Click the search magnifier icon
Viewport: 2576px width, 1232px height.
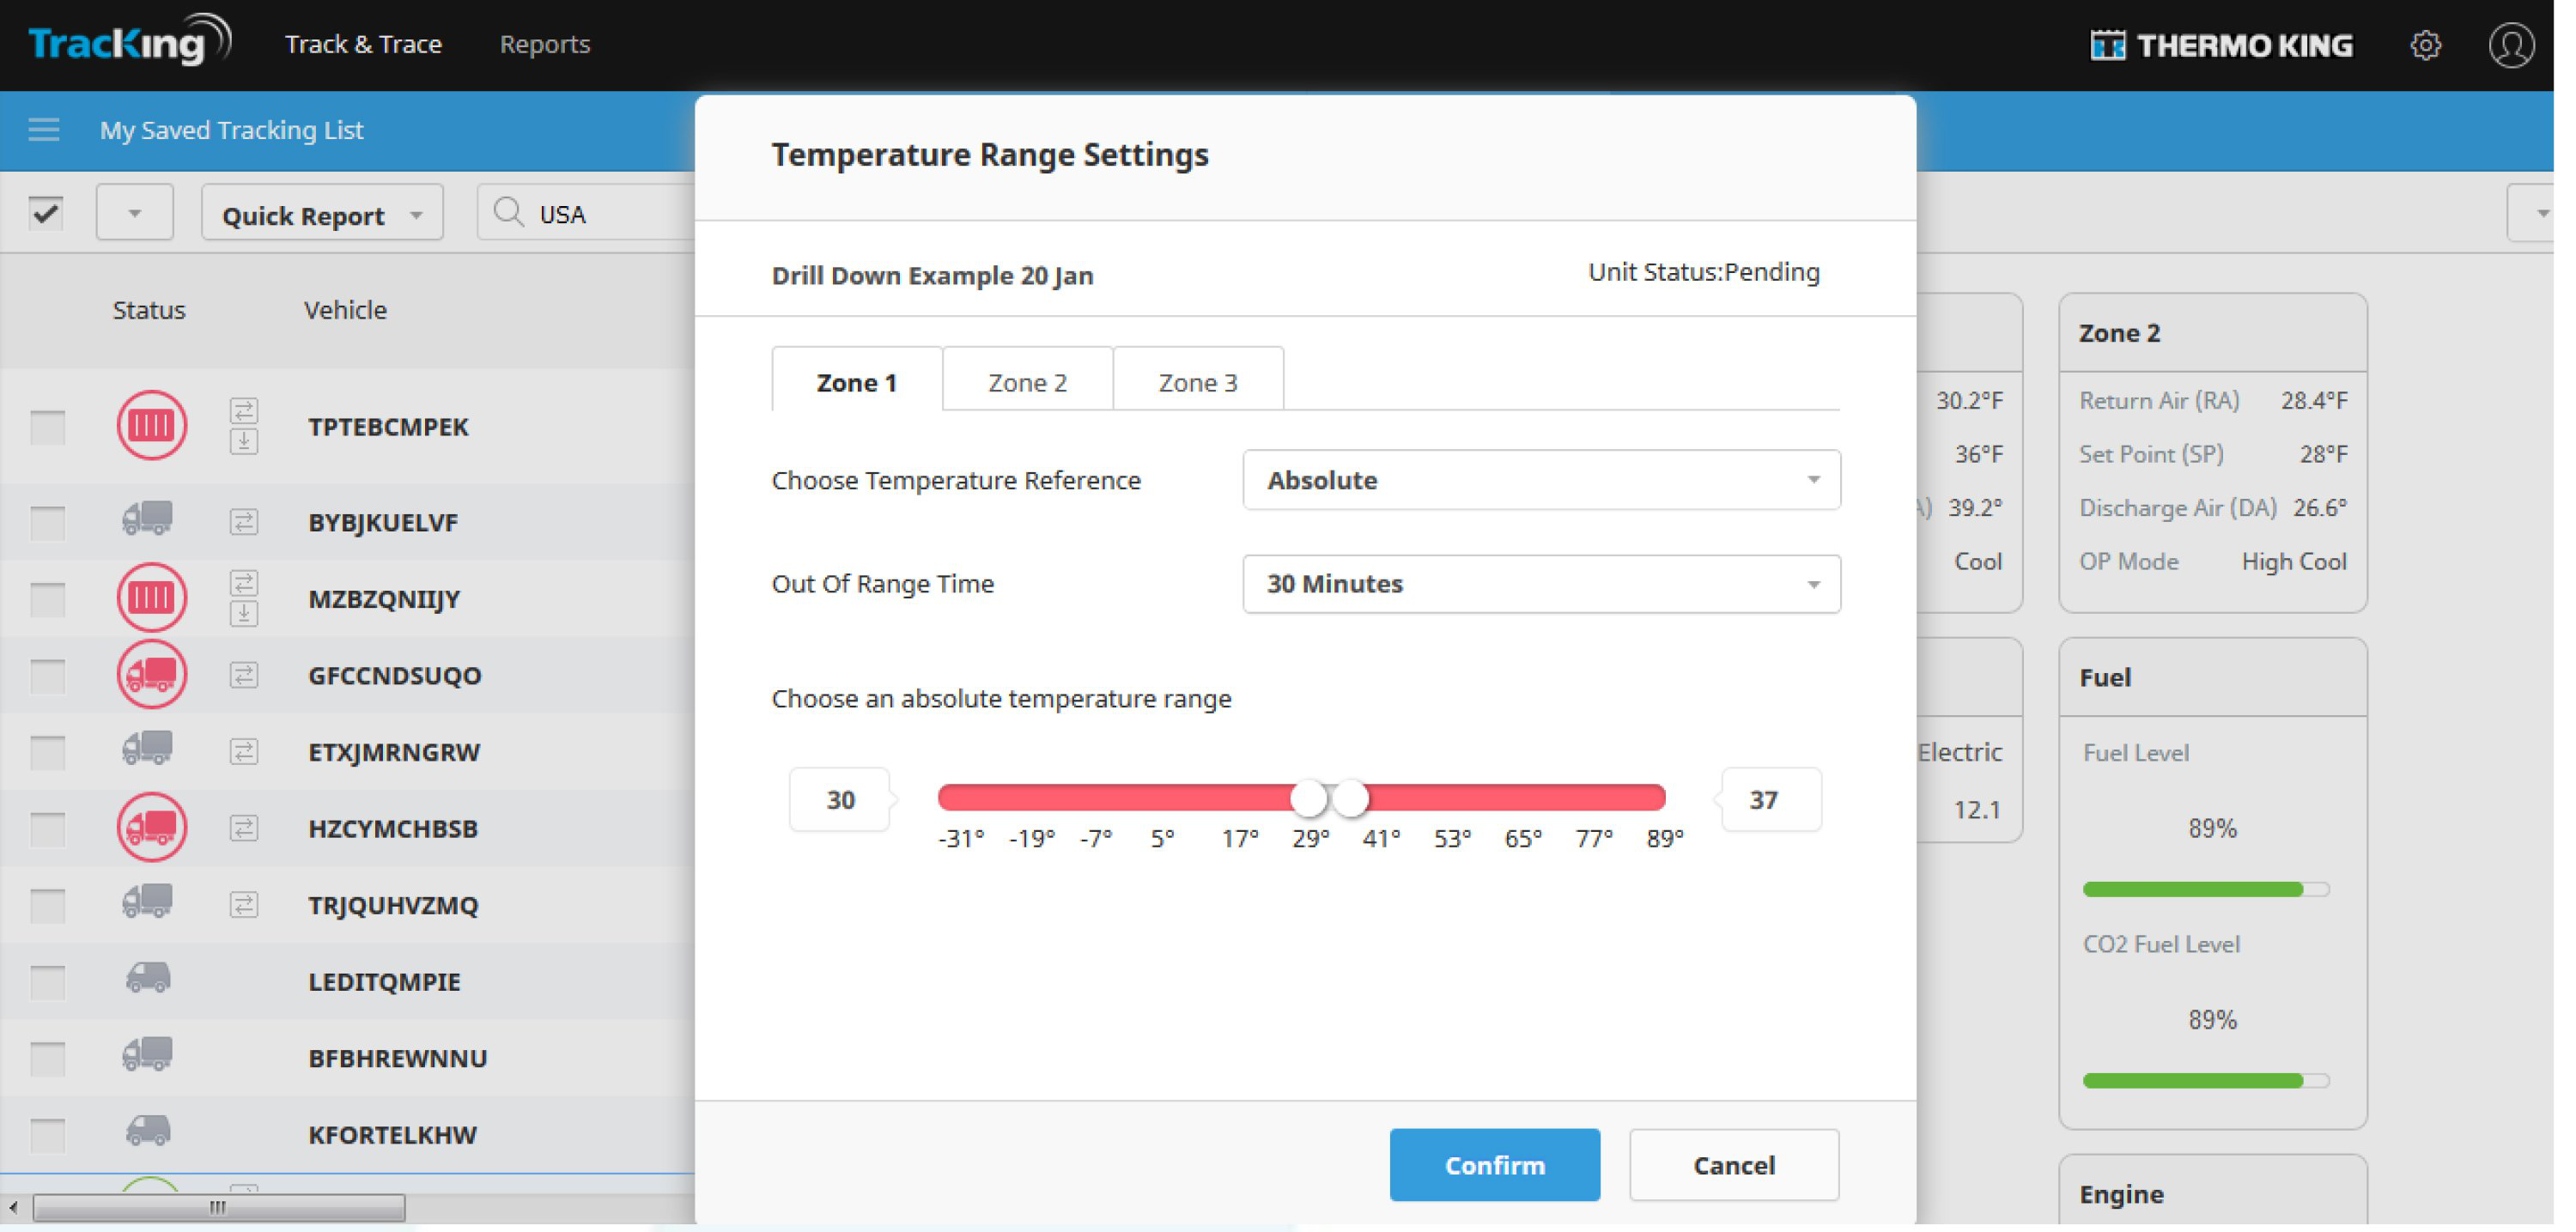(x=508, y=213)
